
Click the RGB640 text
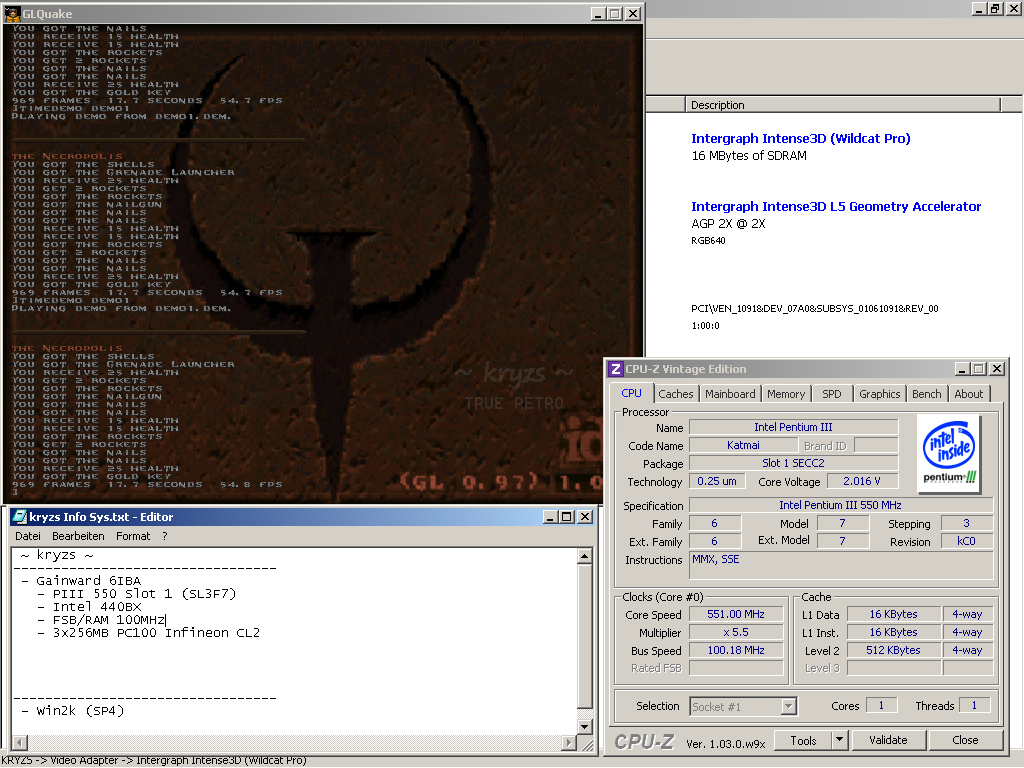tap(708, 240)
